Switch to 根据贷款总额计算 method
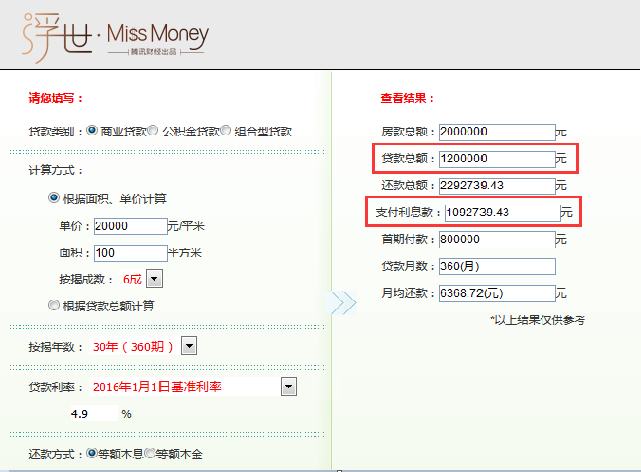This screenshot has width=641, height=472. (54, 305)
